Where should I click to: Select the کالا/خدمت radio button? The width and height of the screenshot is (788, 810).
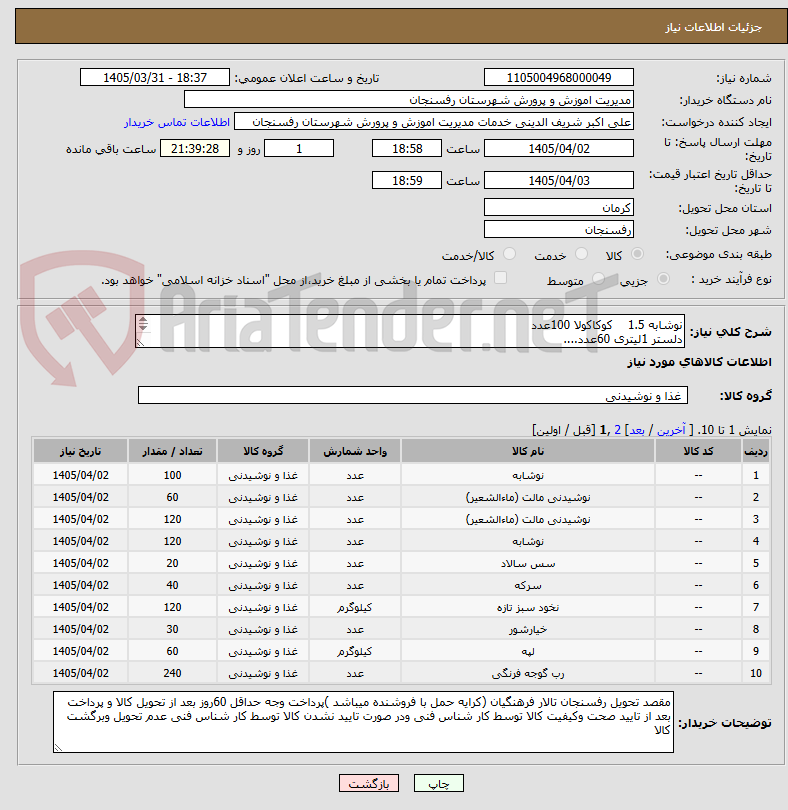[x=509, y=254]
